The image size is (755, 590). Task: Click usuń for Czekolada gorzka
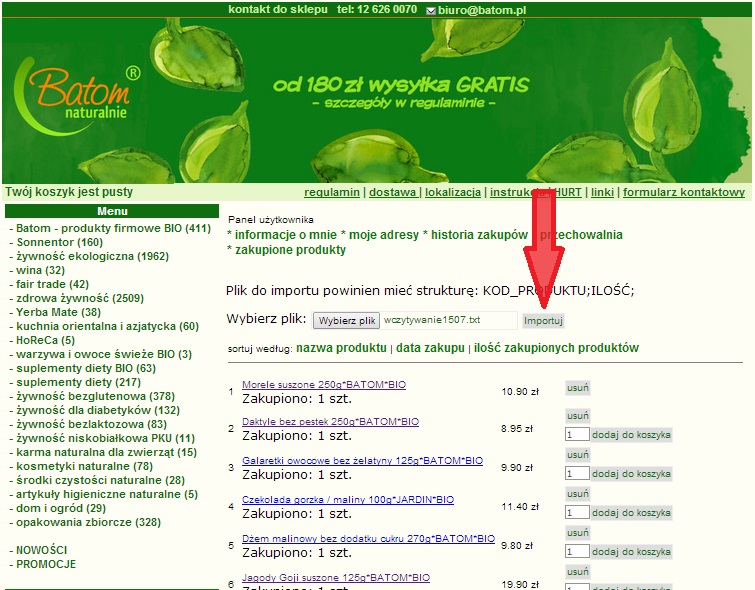click(x=577, y=494)
